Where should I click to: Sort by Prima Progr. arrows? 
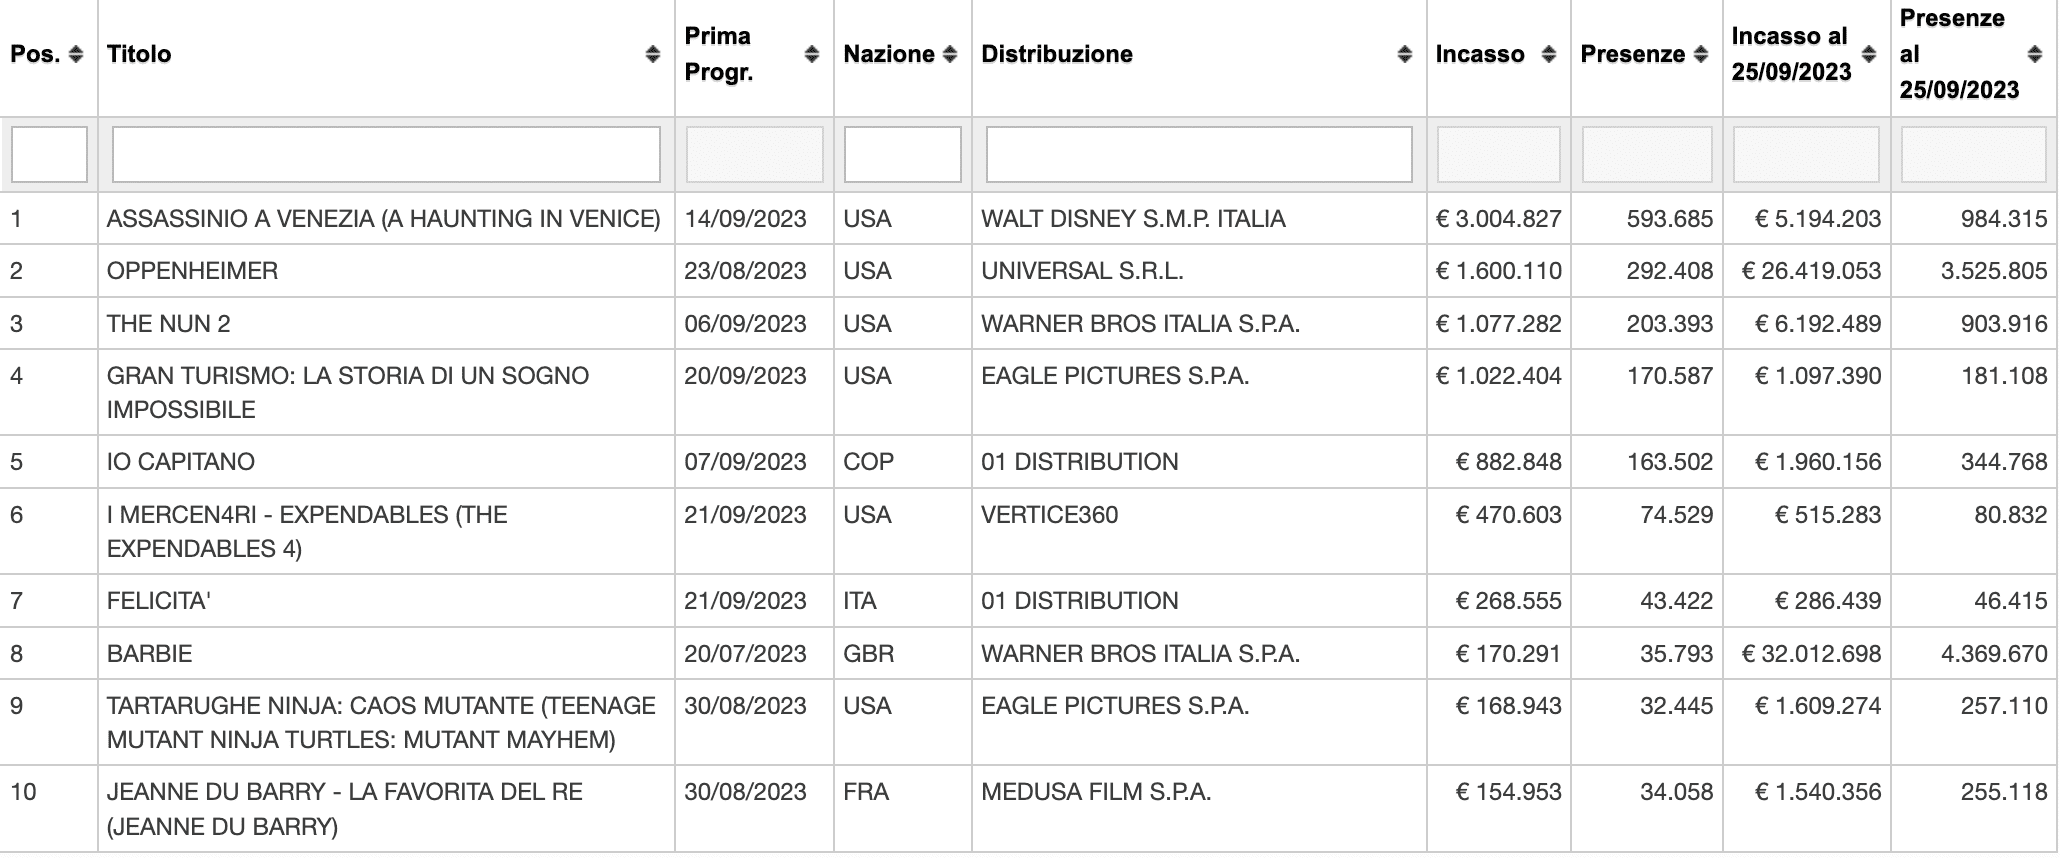(x=812, y=54)
